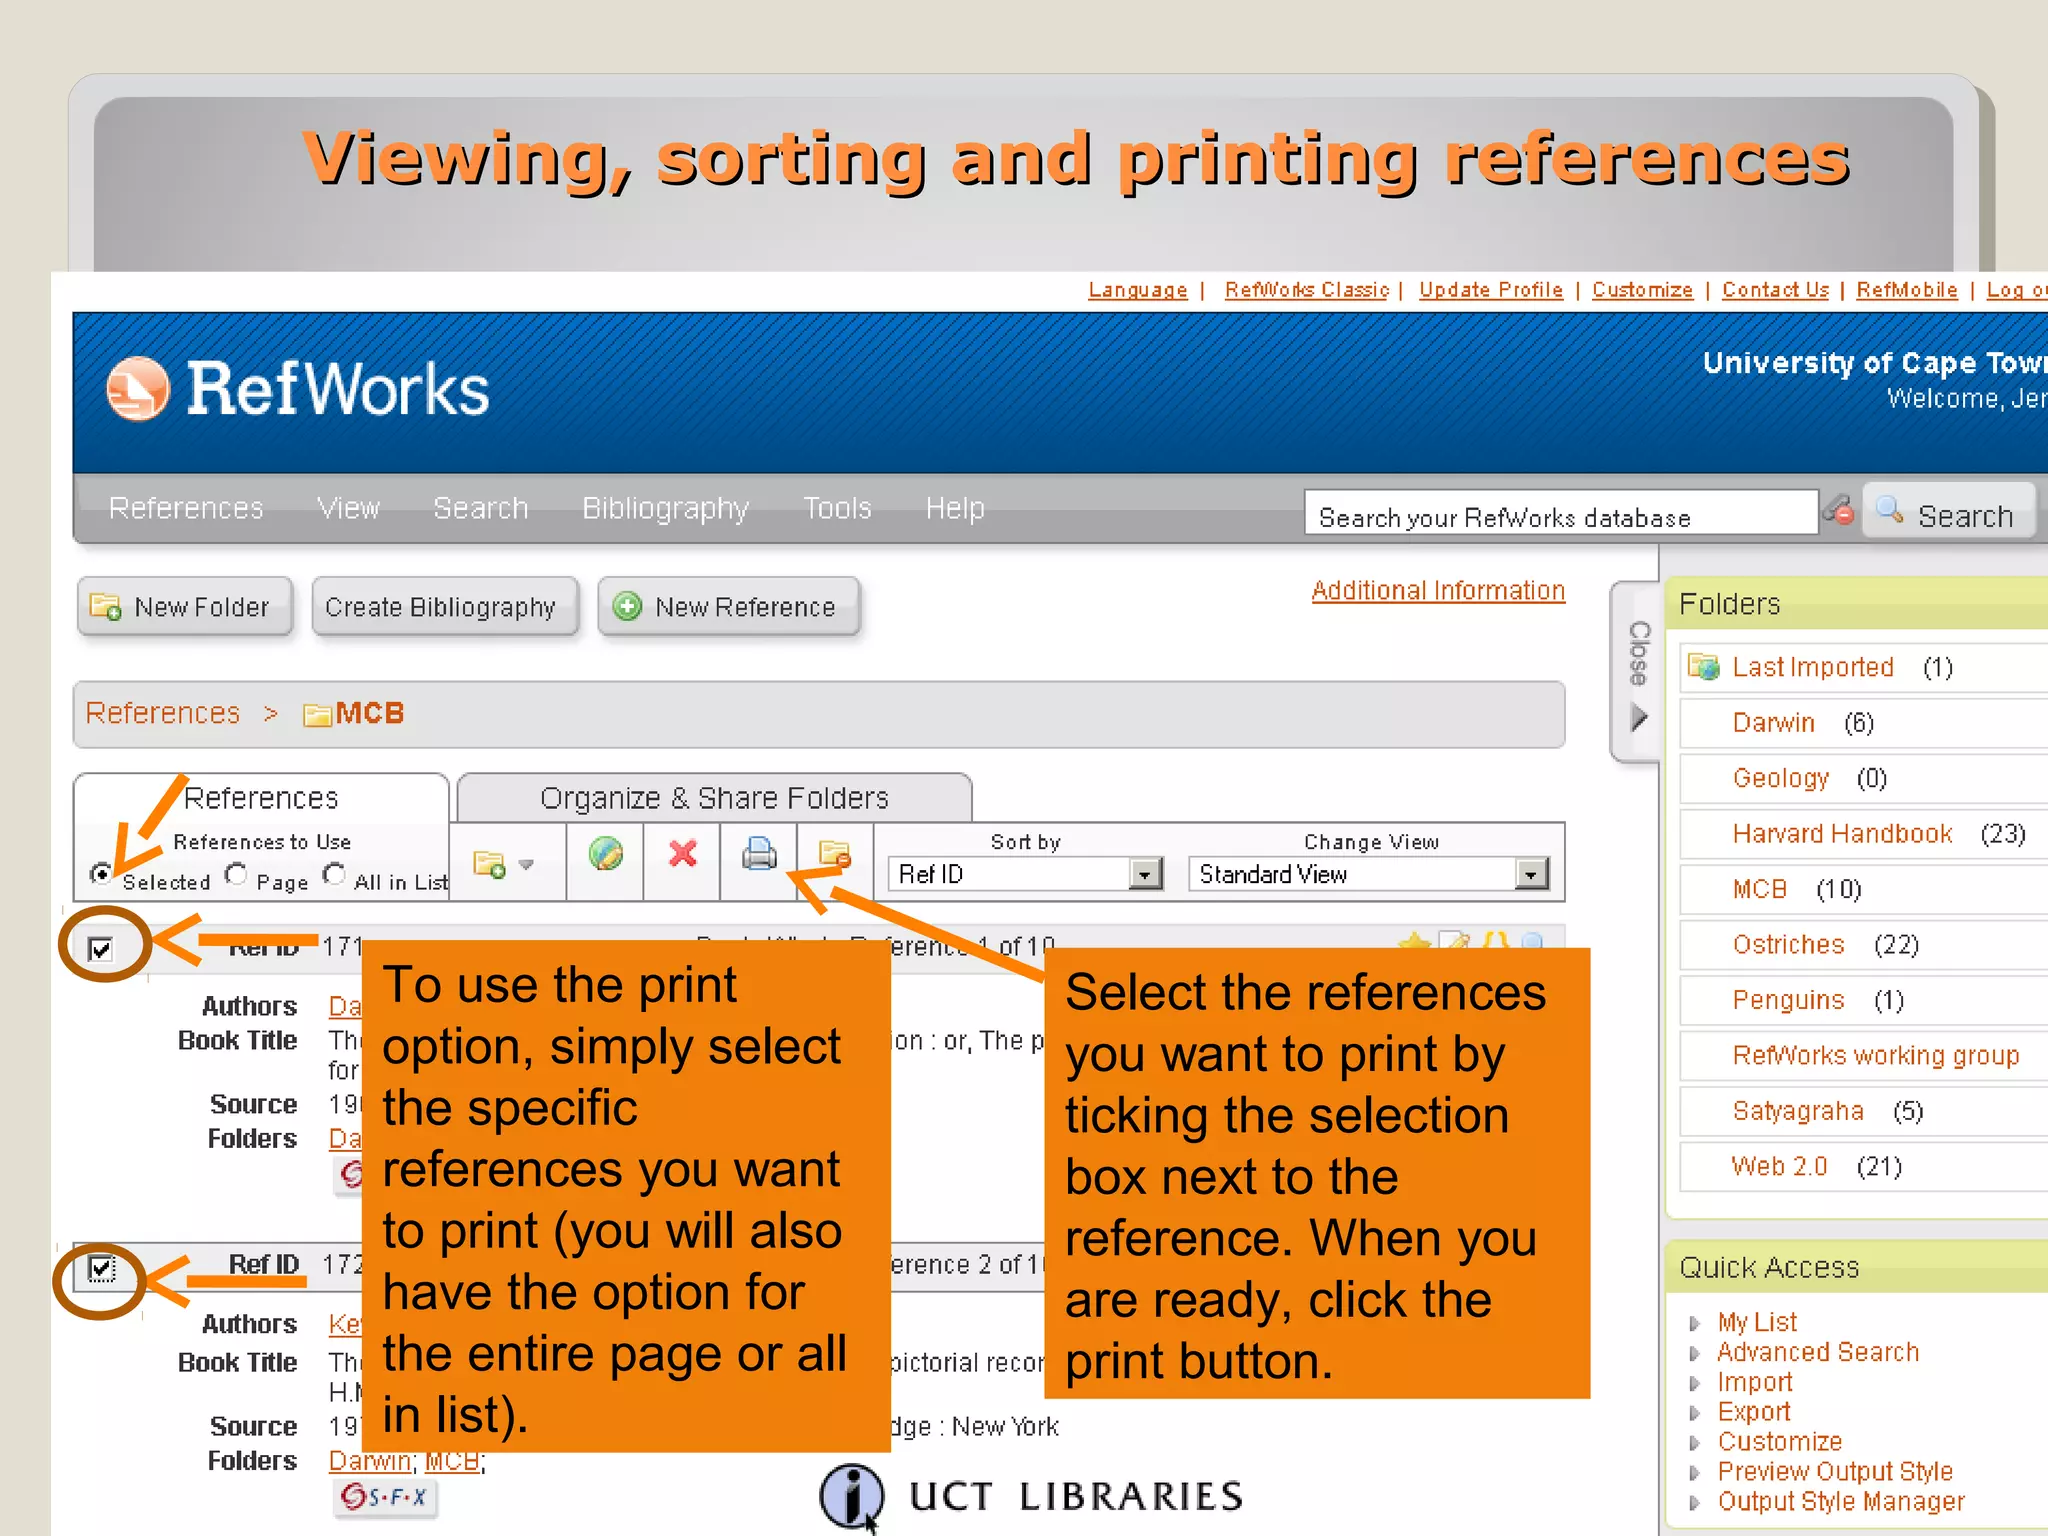Screen dimensions: 2048x1536
Task: Open the Help menu
Action: 955,508
